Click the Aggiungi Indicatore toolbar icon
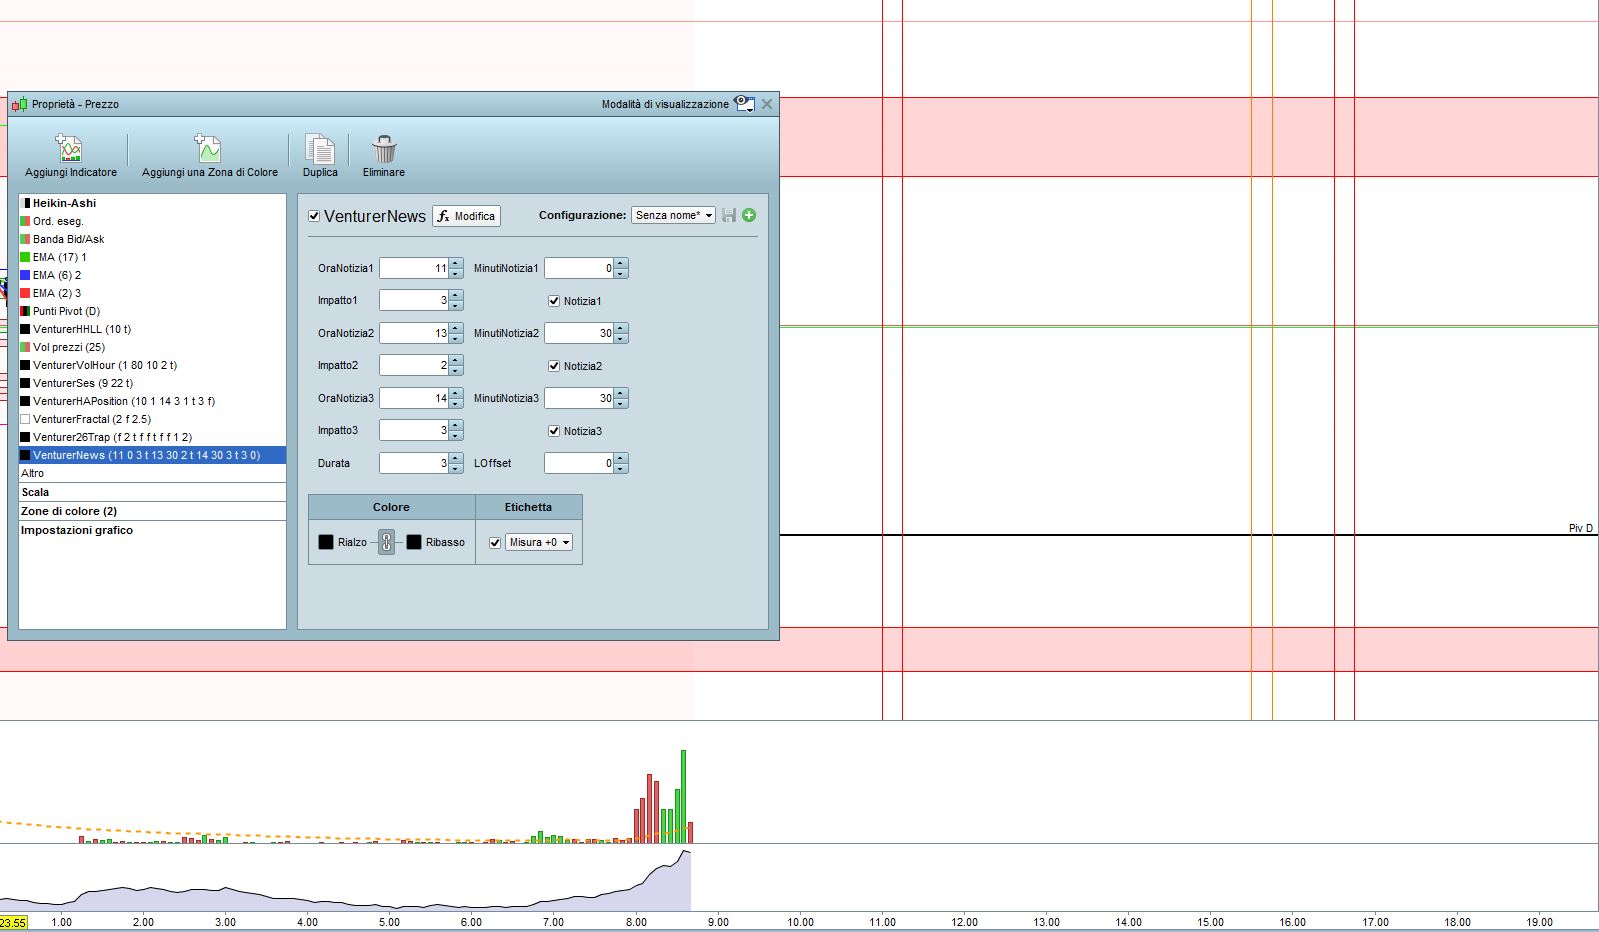This screenshot has width=1599, height=932. [x=70, y=149]
